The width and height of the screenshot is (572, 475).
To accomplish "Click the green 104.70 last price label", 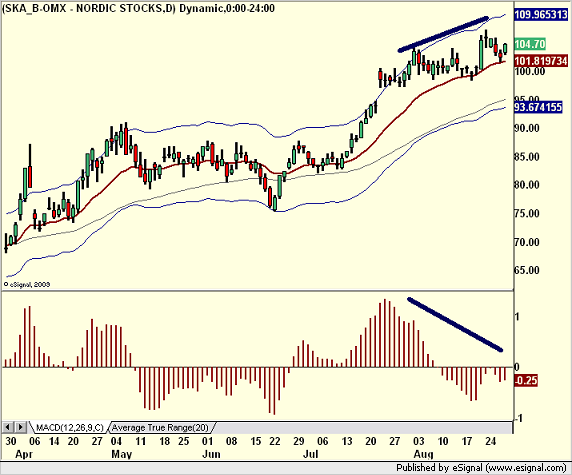I will [530, 44].
